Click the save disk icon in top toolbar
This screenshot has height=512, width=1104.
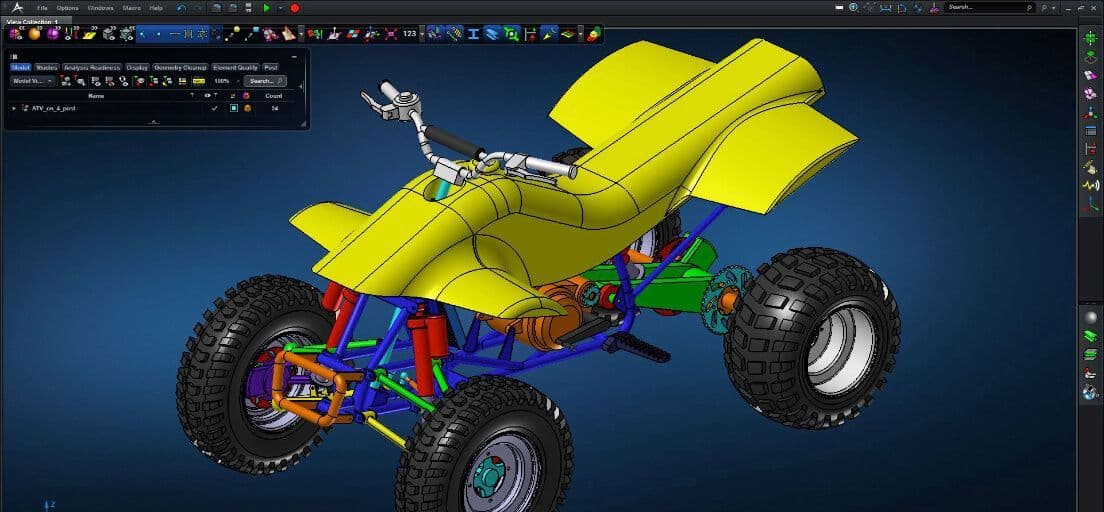(248, 7)
